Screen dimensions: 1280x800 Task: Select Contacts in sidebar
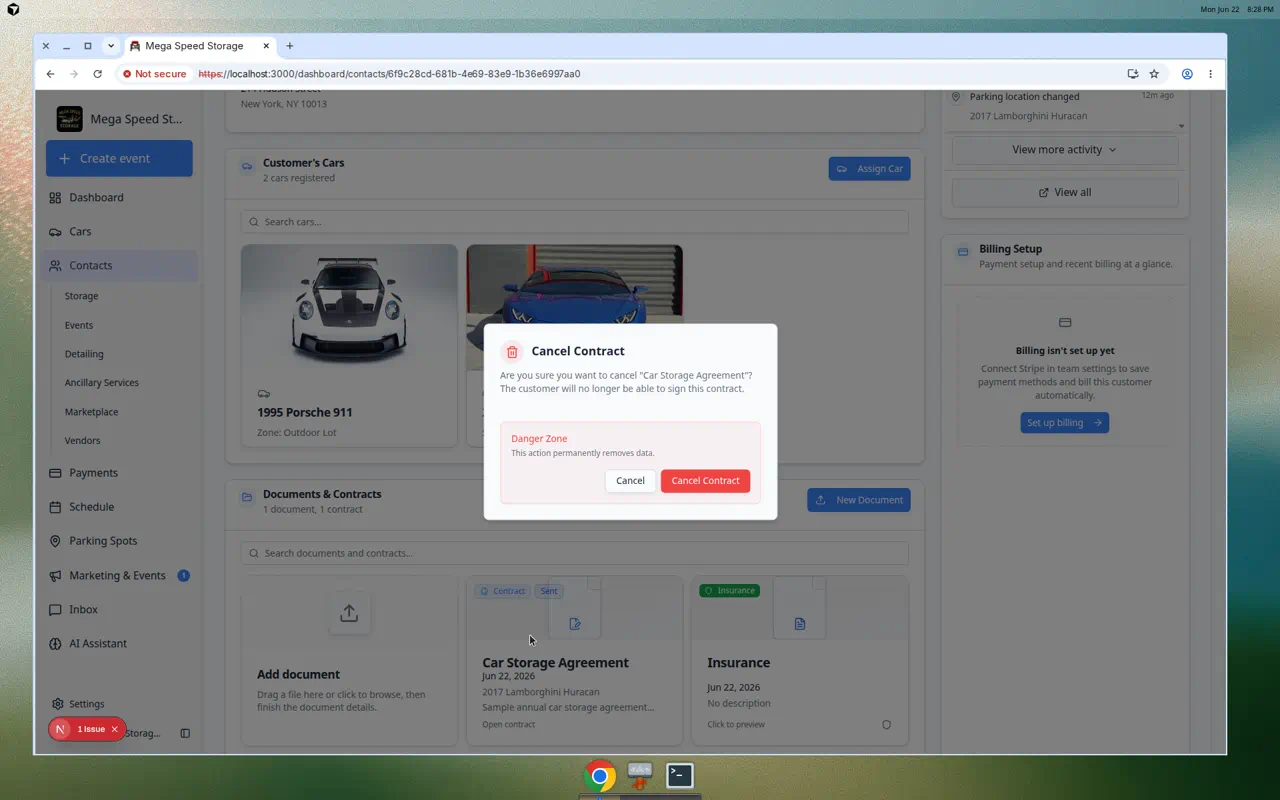[x=119, y=265]
